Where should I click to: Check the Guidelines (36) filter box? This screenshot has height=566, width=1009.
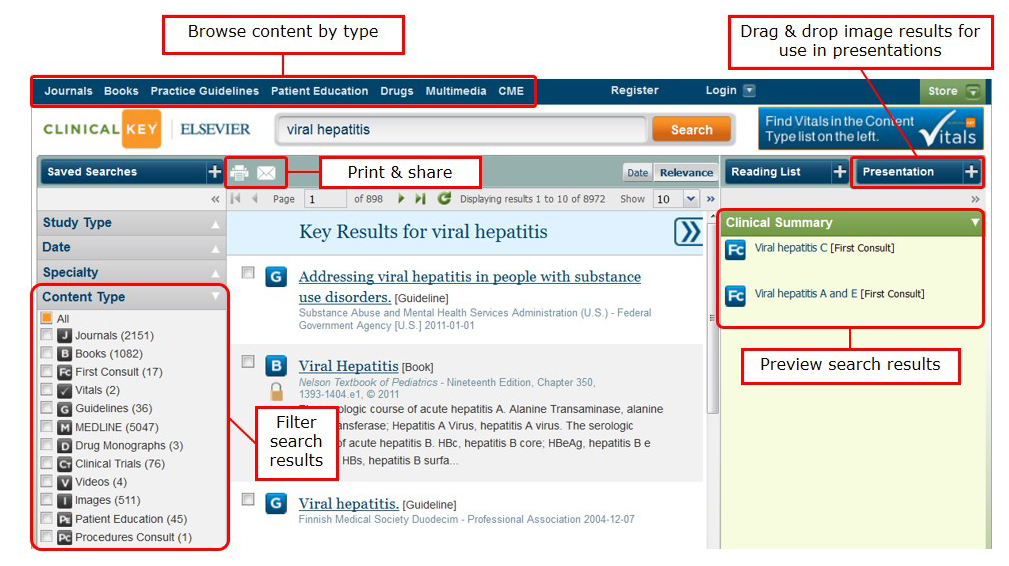(46, 408)
